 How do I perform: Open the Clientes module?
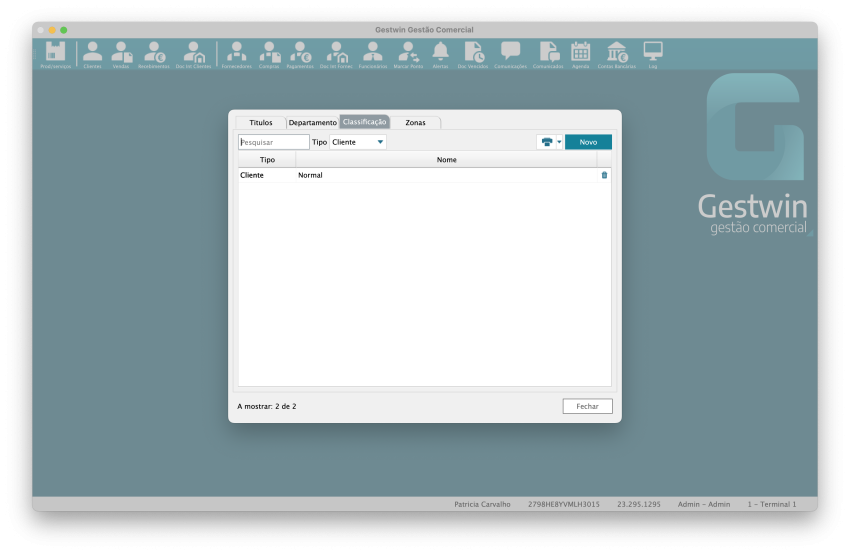tap(92, 53)
